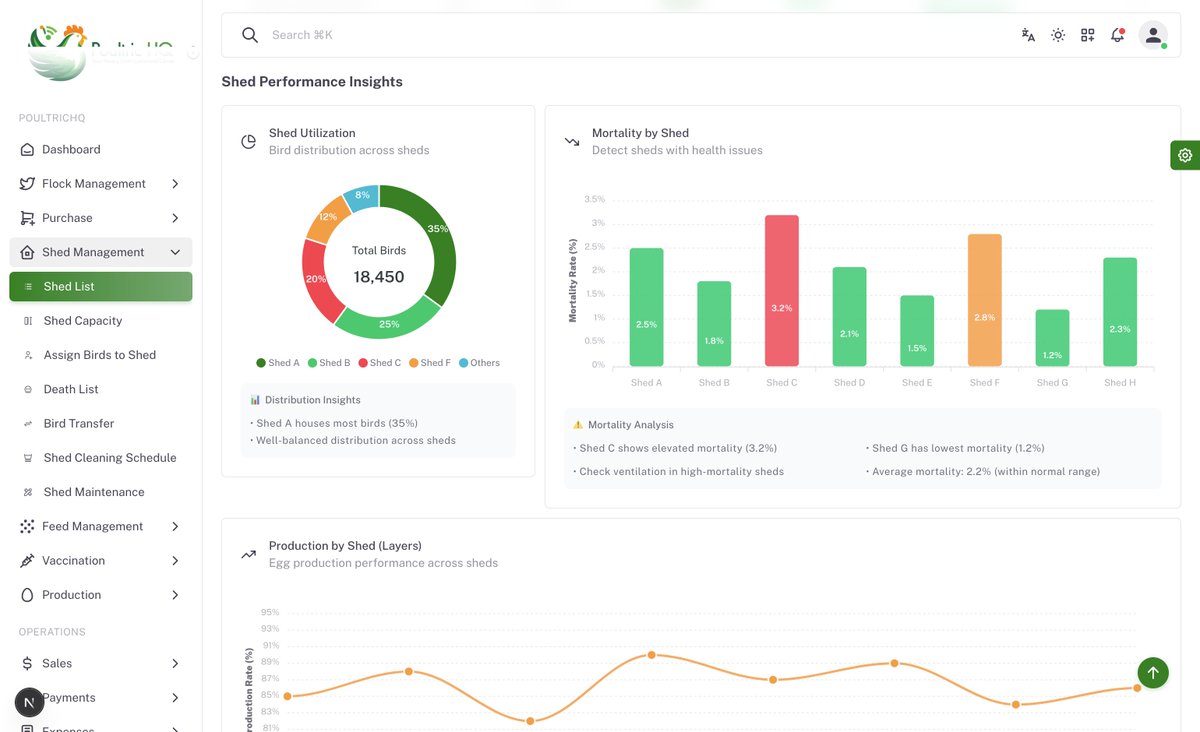The image size is (1200, 732).
Task: Click the scroll-to-top arrow button
Action: [x=1153, y=672]
